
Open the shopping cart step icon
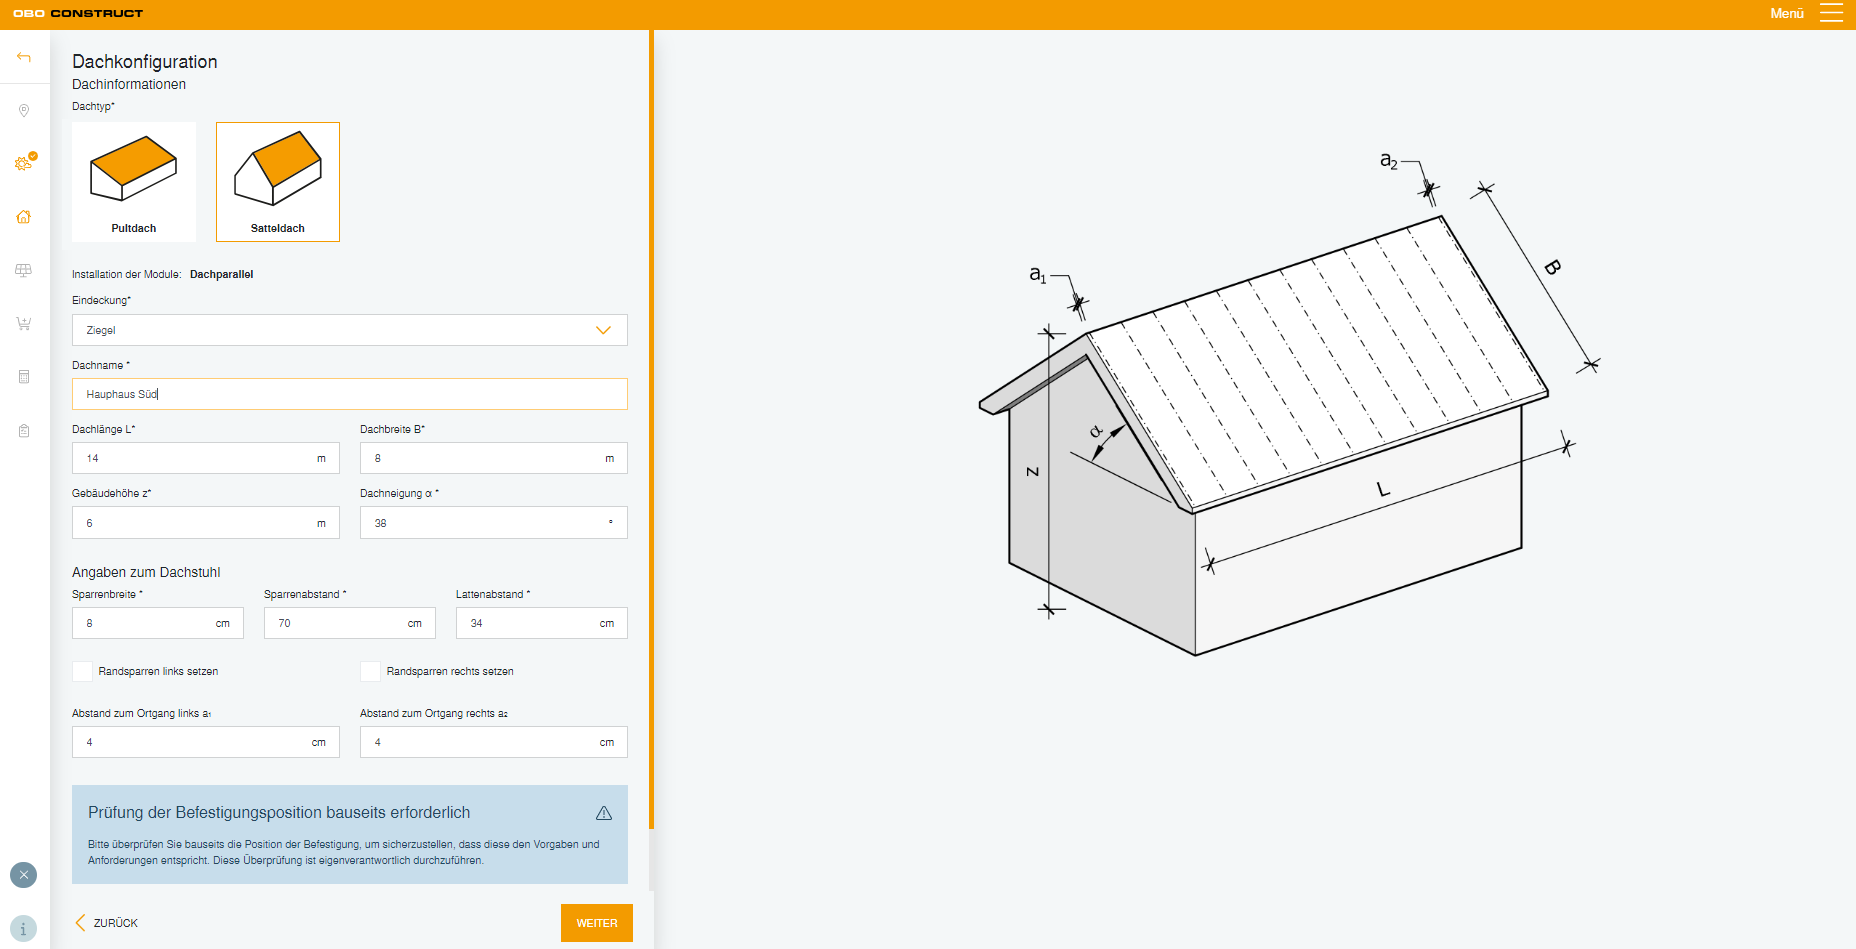point(24,323)
